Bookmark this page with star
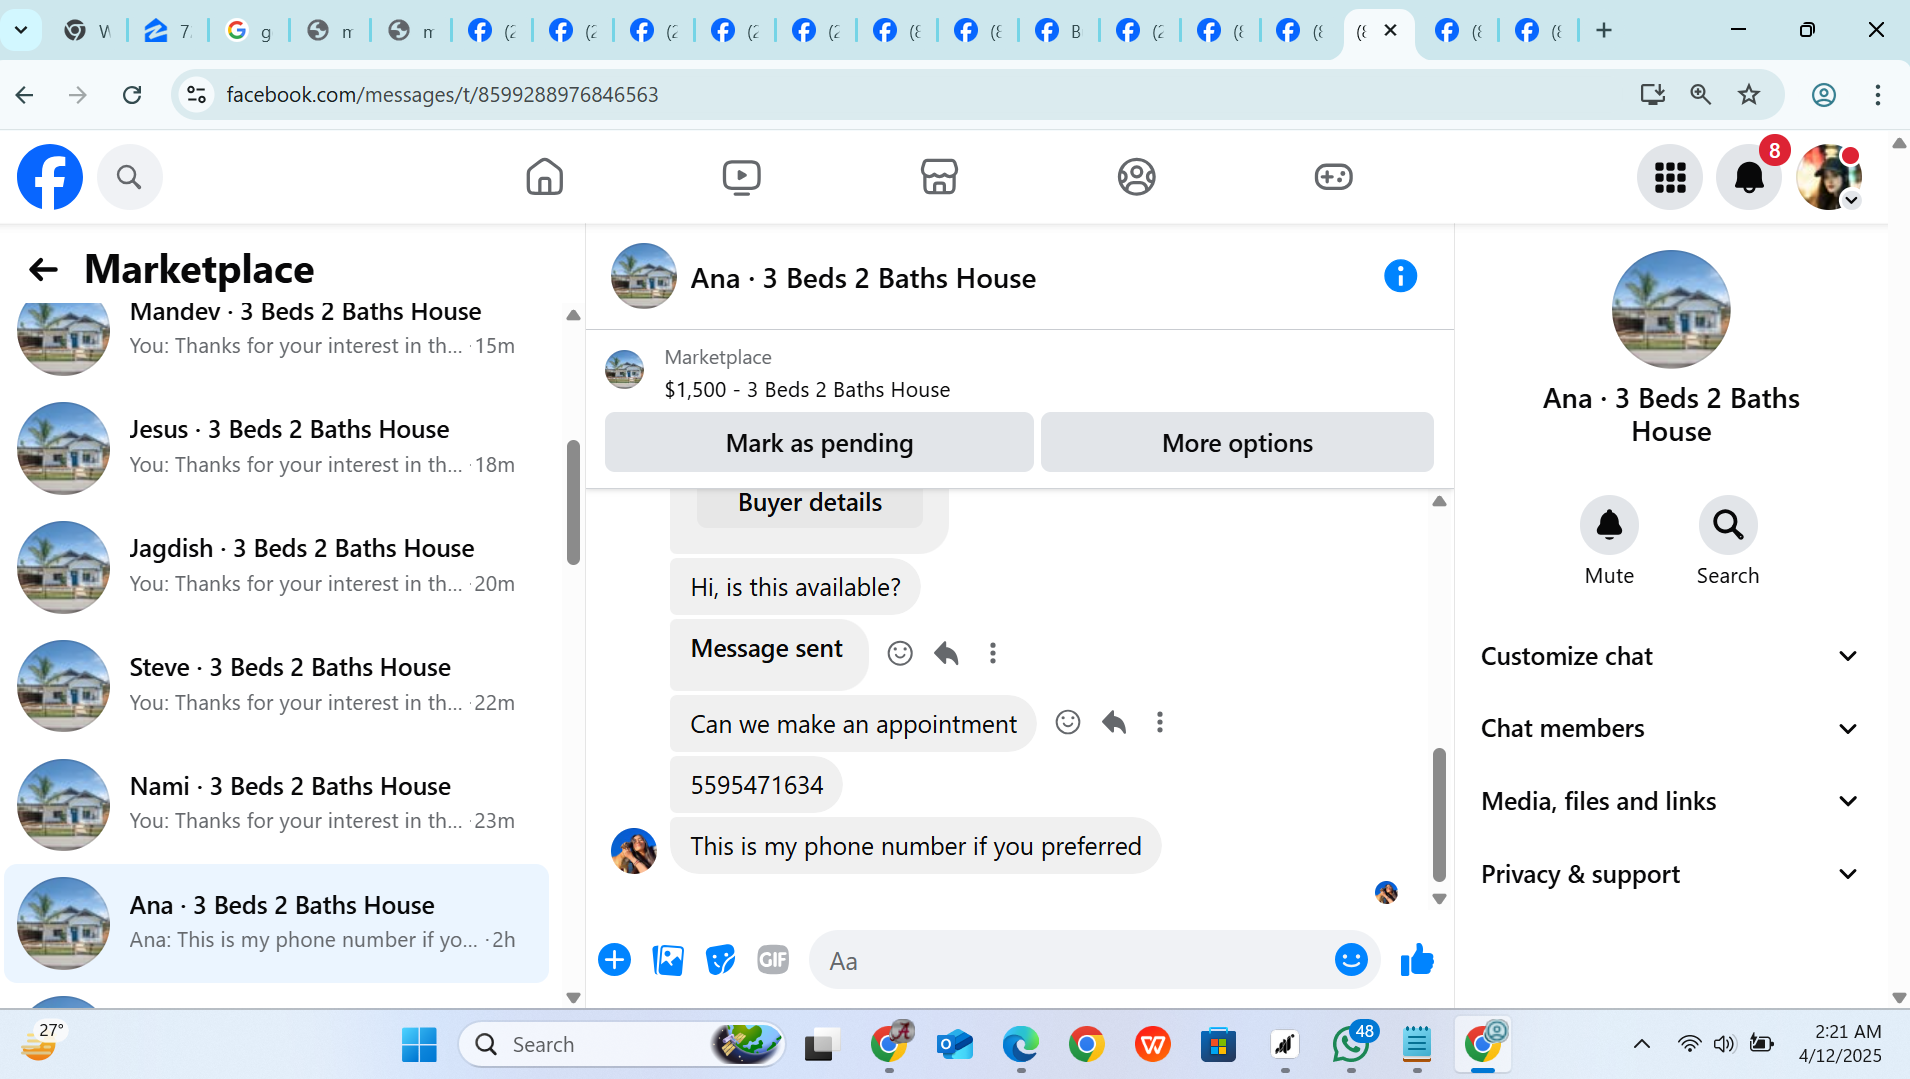 (1749, 94)
